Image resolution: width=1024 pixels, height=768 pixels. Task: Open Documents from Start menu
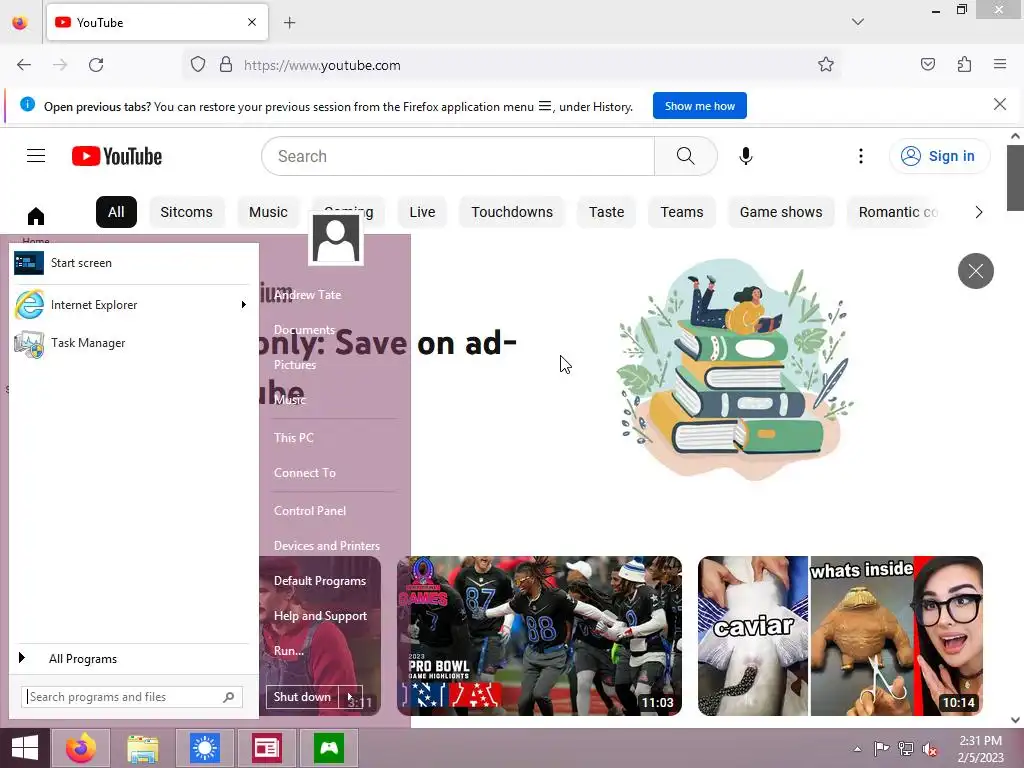pyautogui.click(x=304, y=330)
